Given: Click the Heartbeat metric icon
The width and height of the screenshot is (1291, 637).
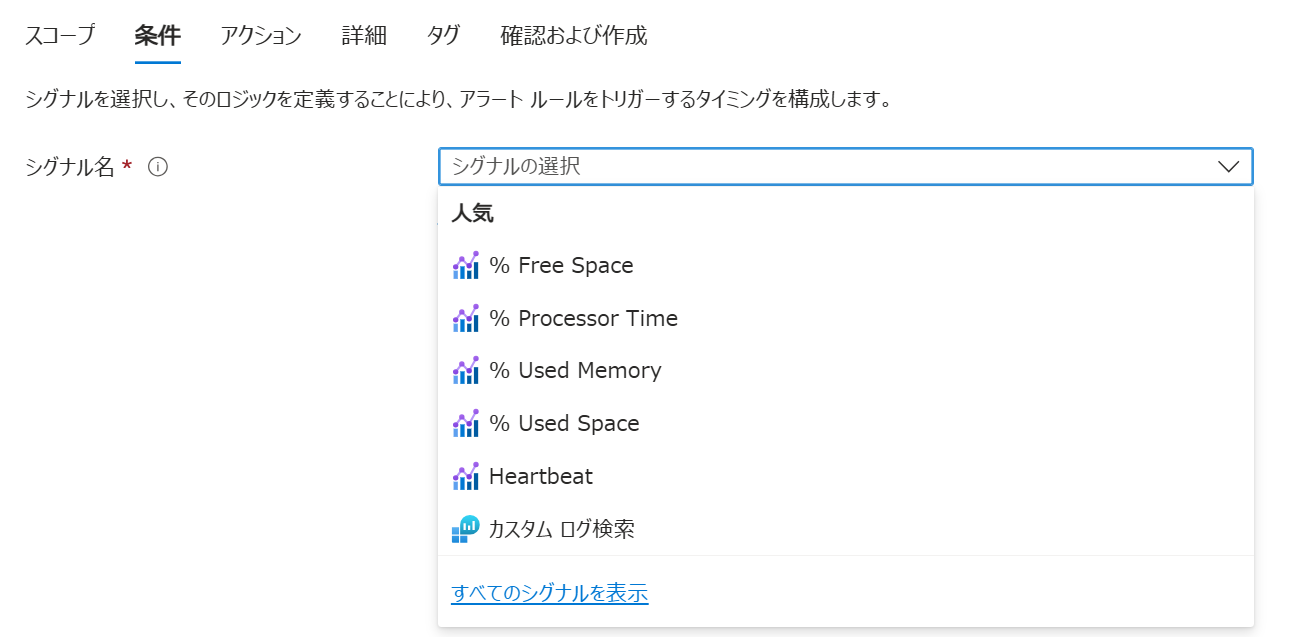Looking at the screenshot, I should (x=465, y=476).
